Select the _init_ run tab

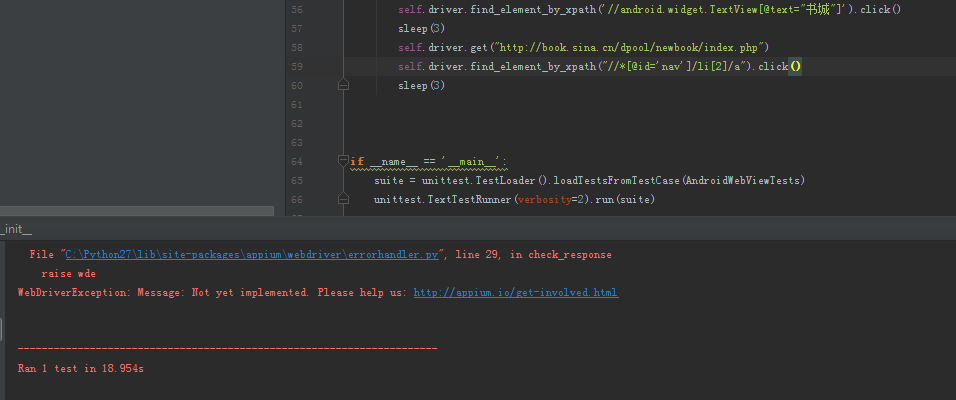click(x=16, y=229)
